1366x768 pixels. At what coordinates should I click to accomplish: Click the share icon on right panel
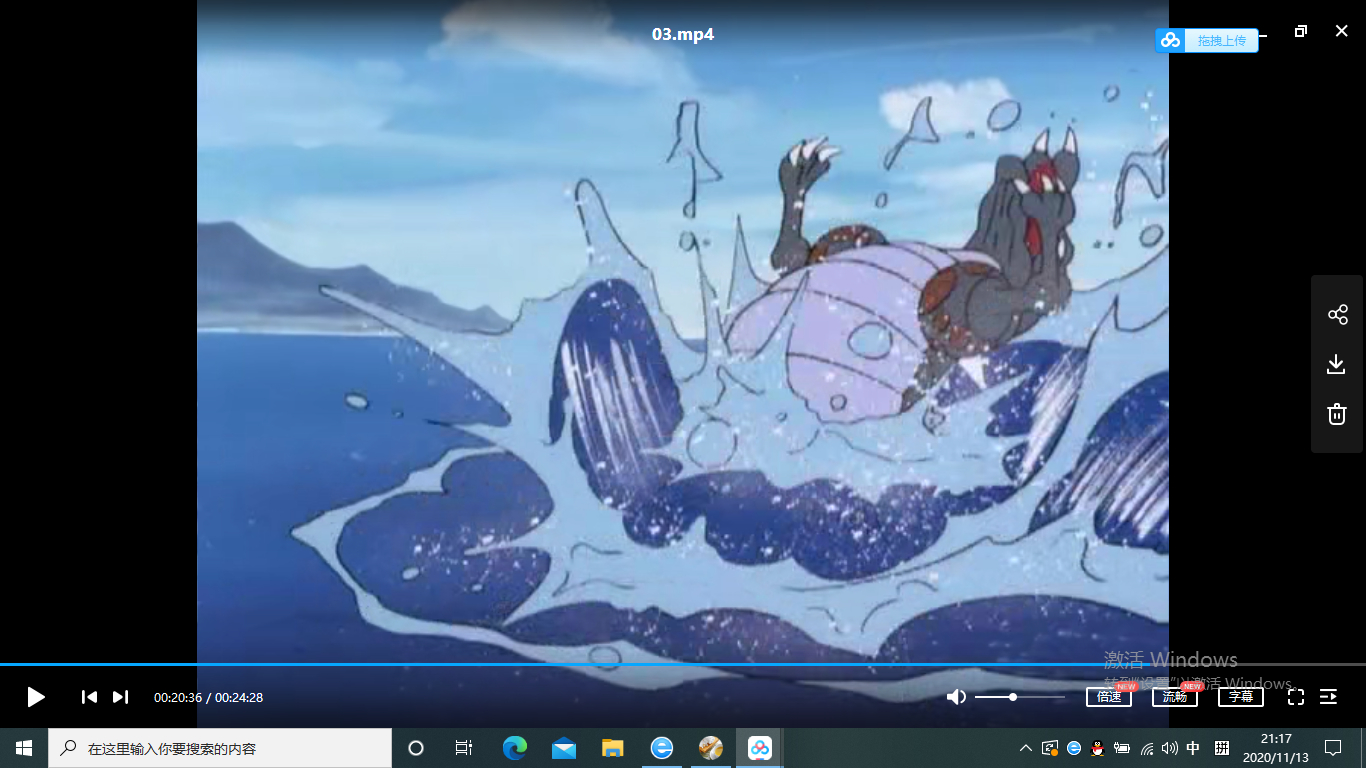pos(1337,315)
